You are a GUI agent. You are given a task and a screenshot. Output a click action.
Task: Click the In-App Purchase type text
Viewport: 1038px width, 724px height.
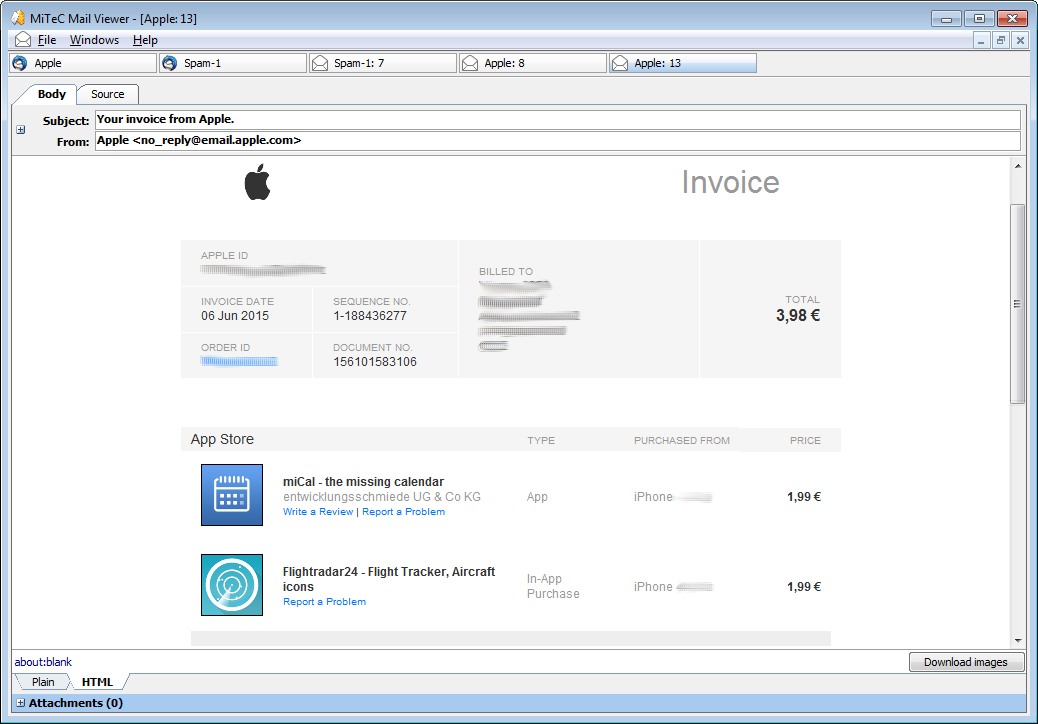[x=553, y=586]
